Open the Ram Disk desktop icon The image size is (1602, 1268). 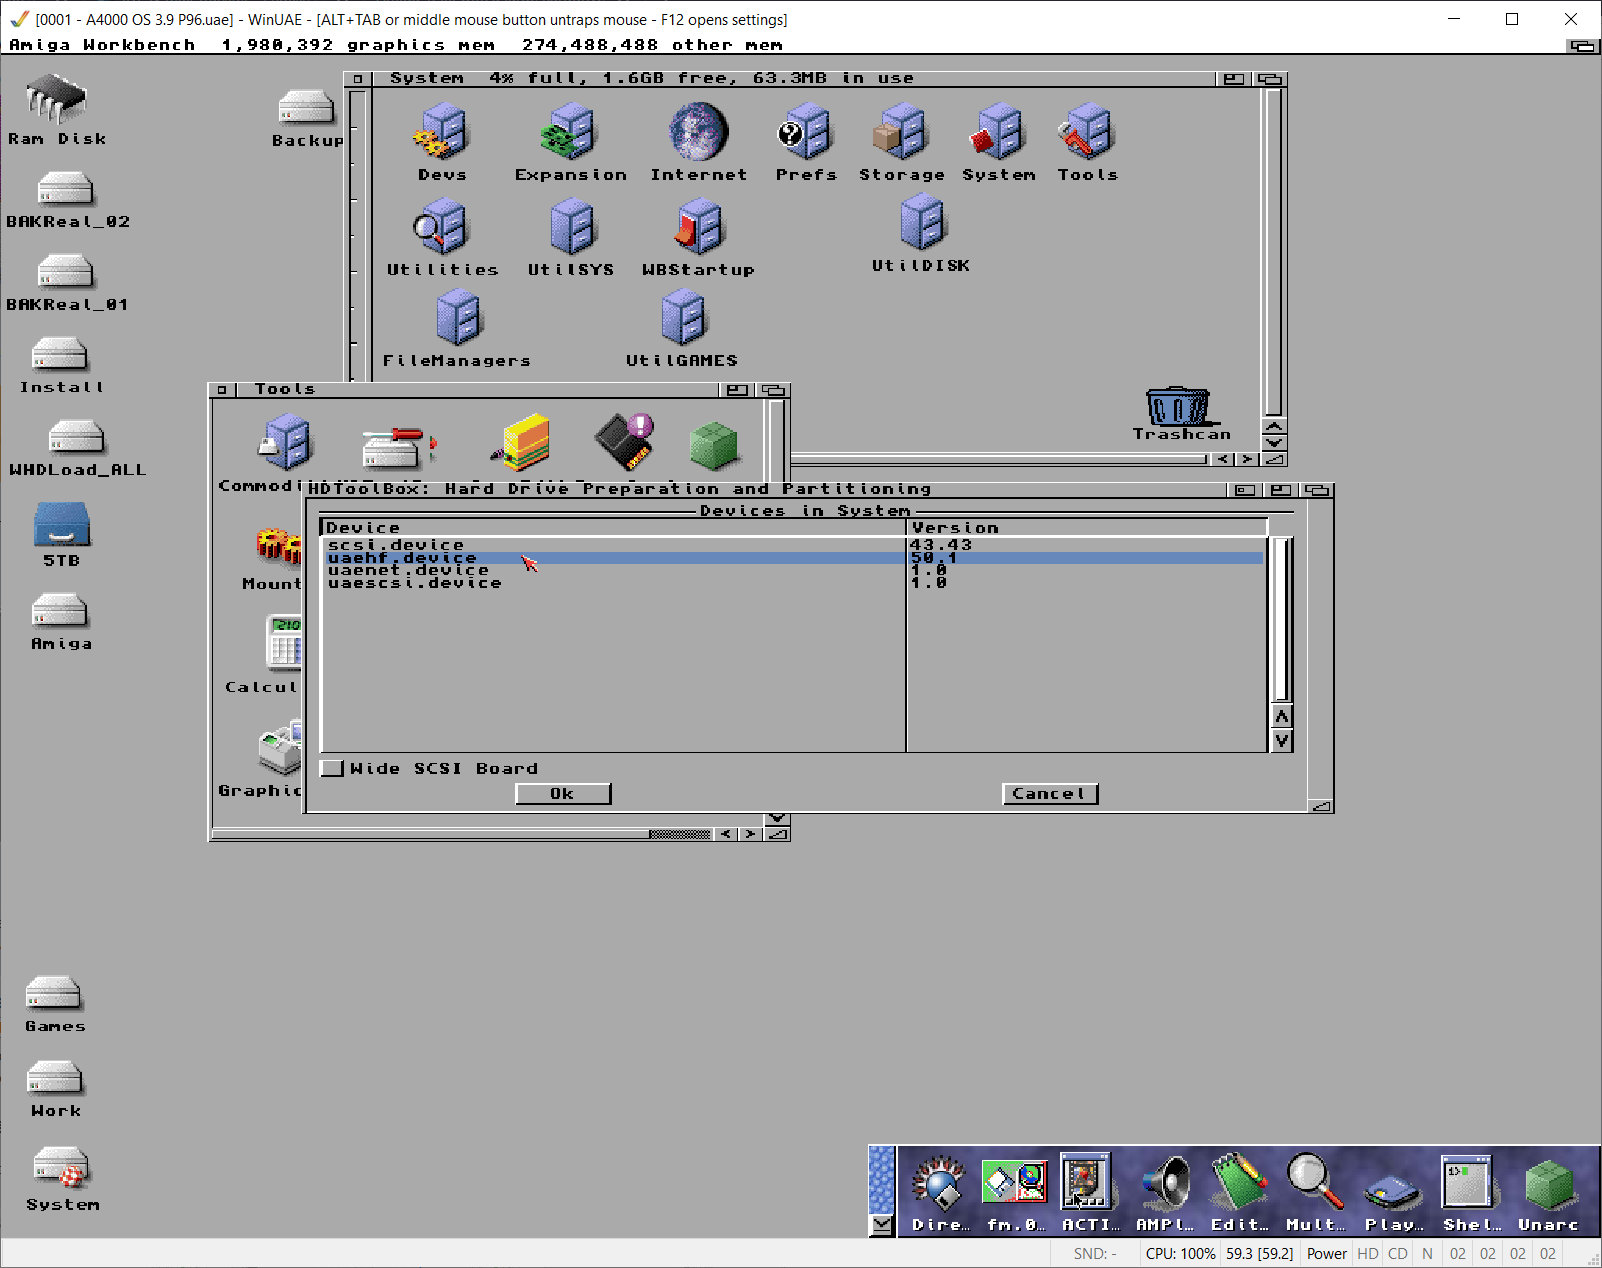pos(56,110)
